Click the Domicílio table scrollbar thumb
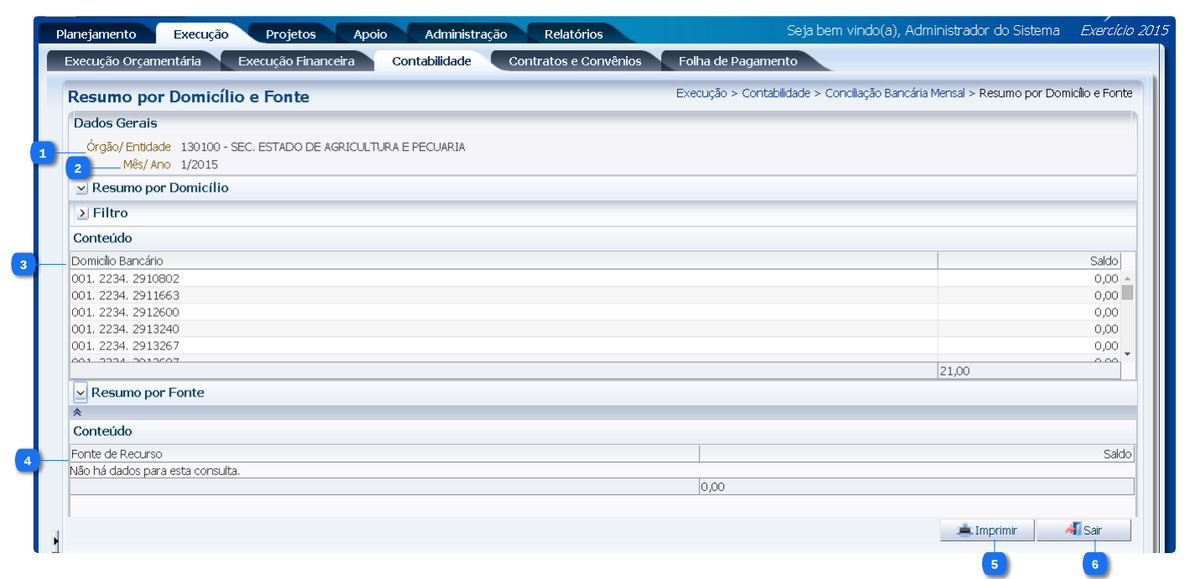1200x579 pixels. click(x=1127, y=293)
